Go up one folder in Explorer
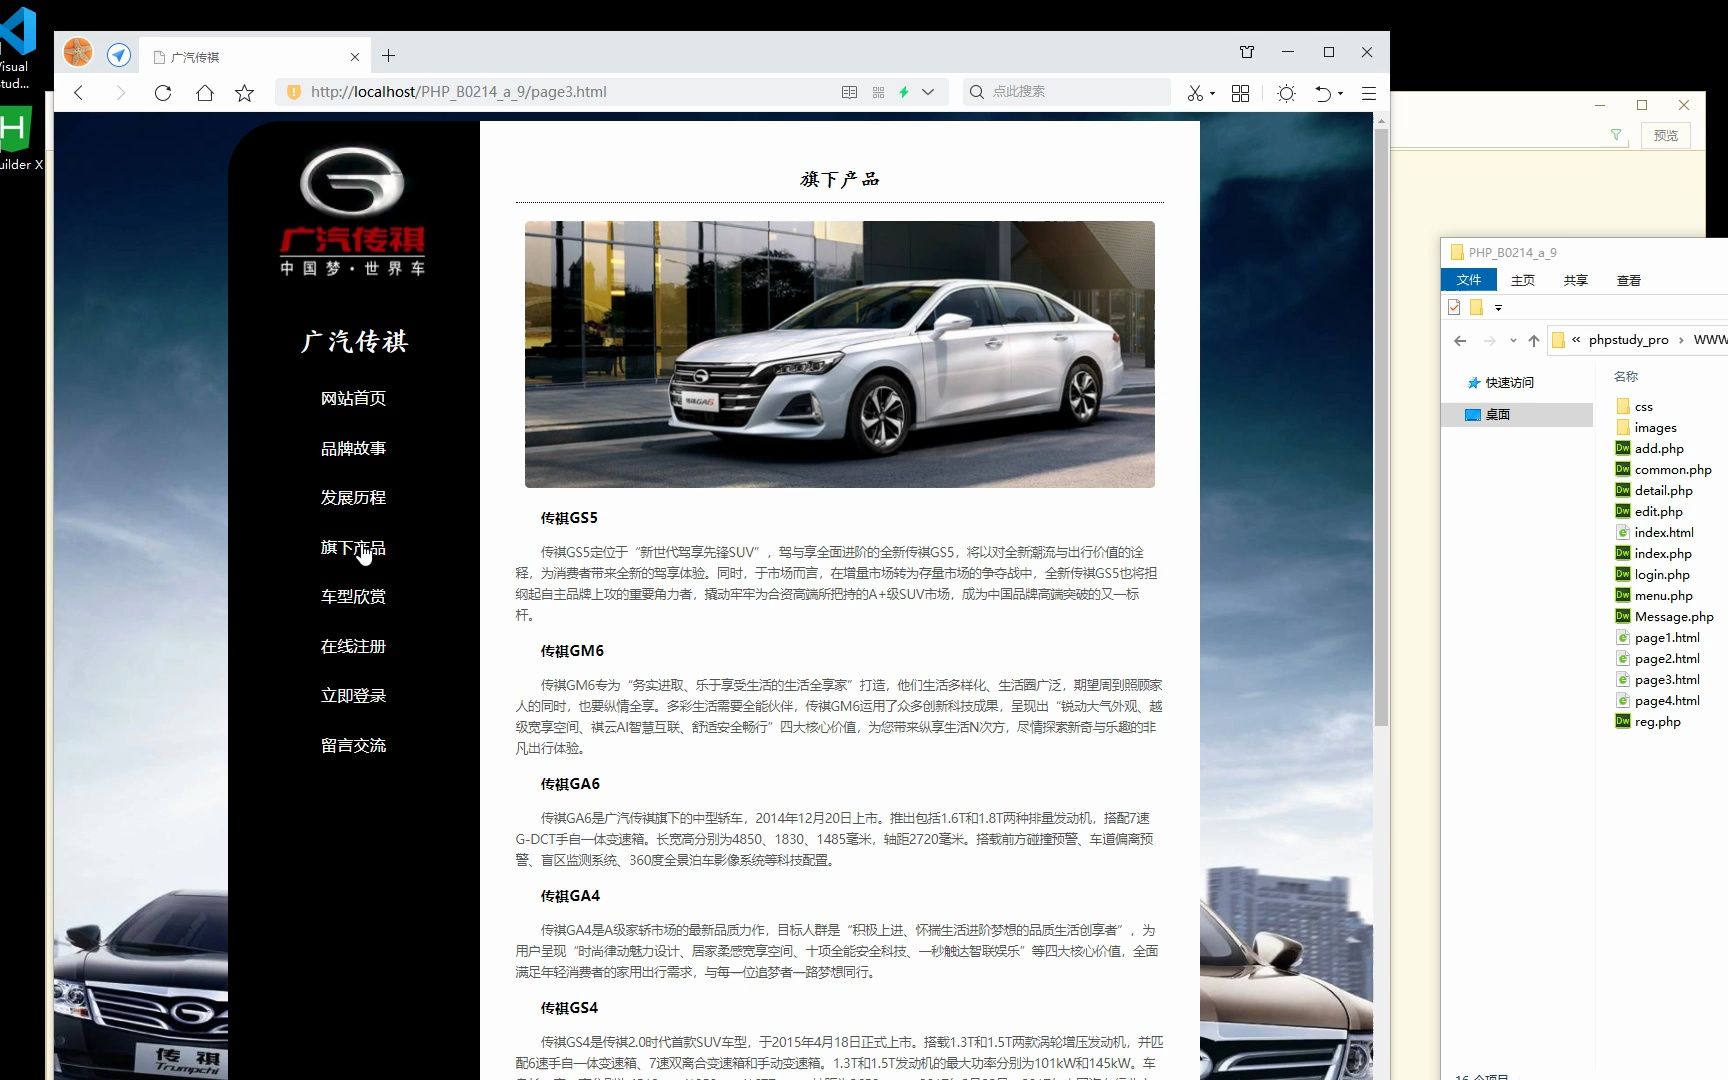Image resolution: width=1728 pixels, height=1080 pixels. [x=1533, y=341]
